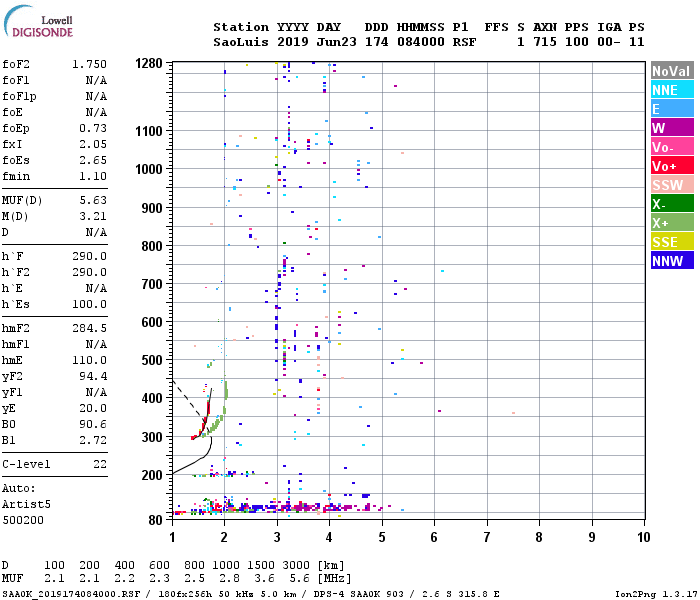Select the W purple legend swatch
The width and height of the screenshot is (700, 600).
pos(672,128)
